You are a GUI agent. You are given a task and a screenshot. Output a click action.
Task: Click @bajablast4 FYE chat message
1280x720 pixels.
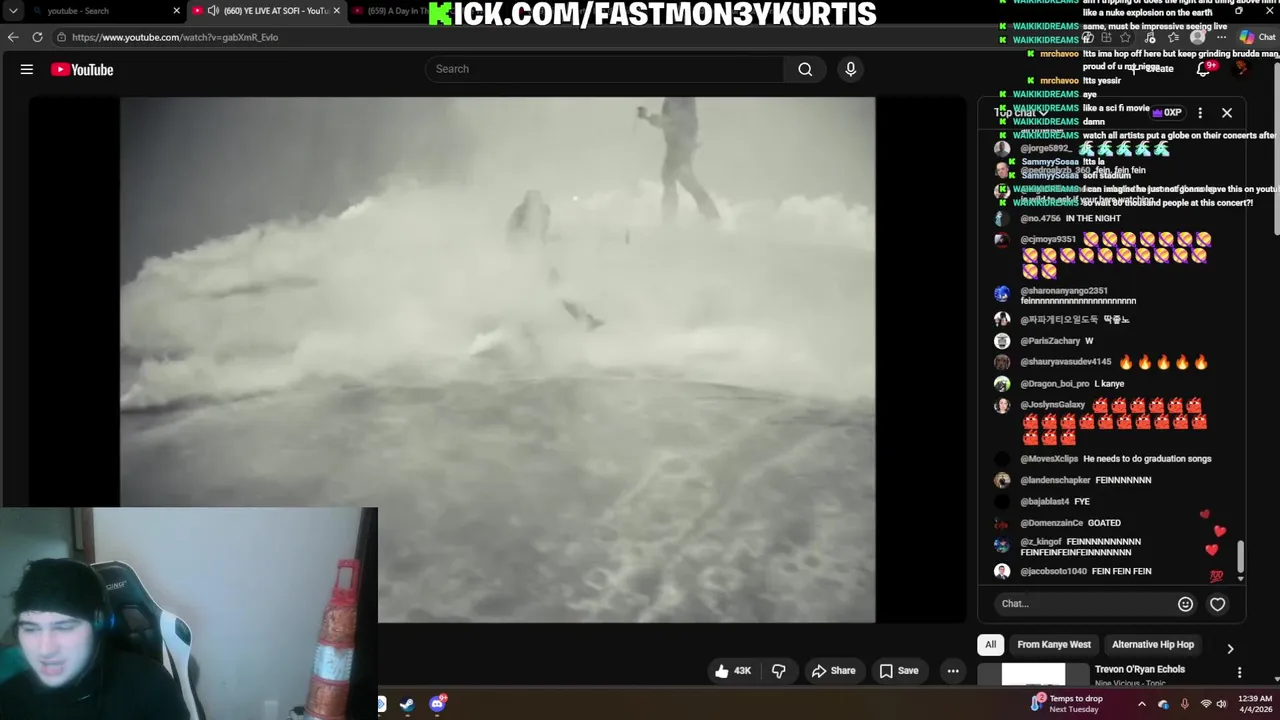tap(1042, 502)
